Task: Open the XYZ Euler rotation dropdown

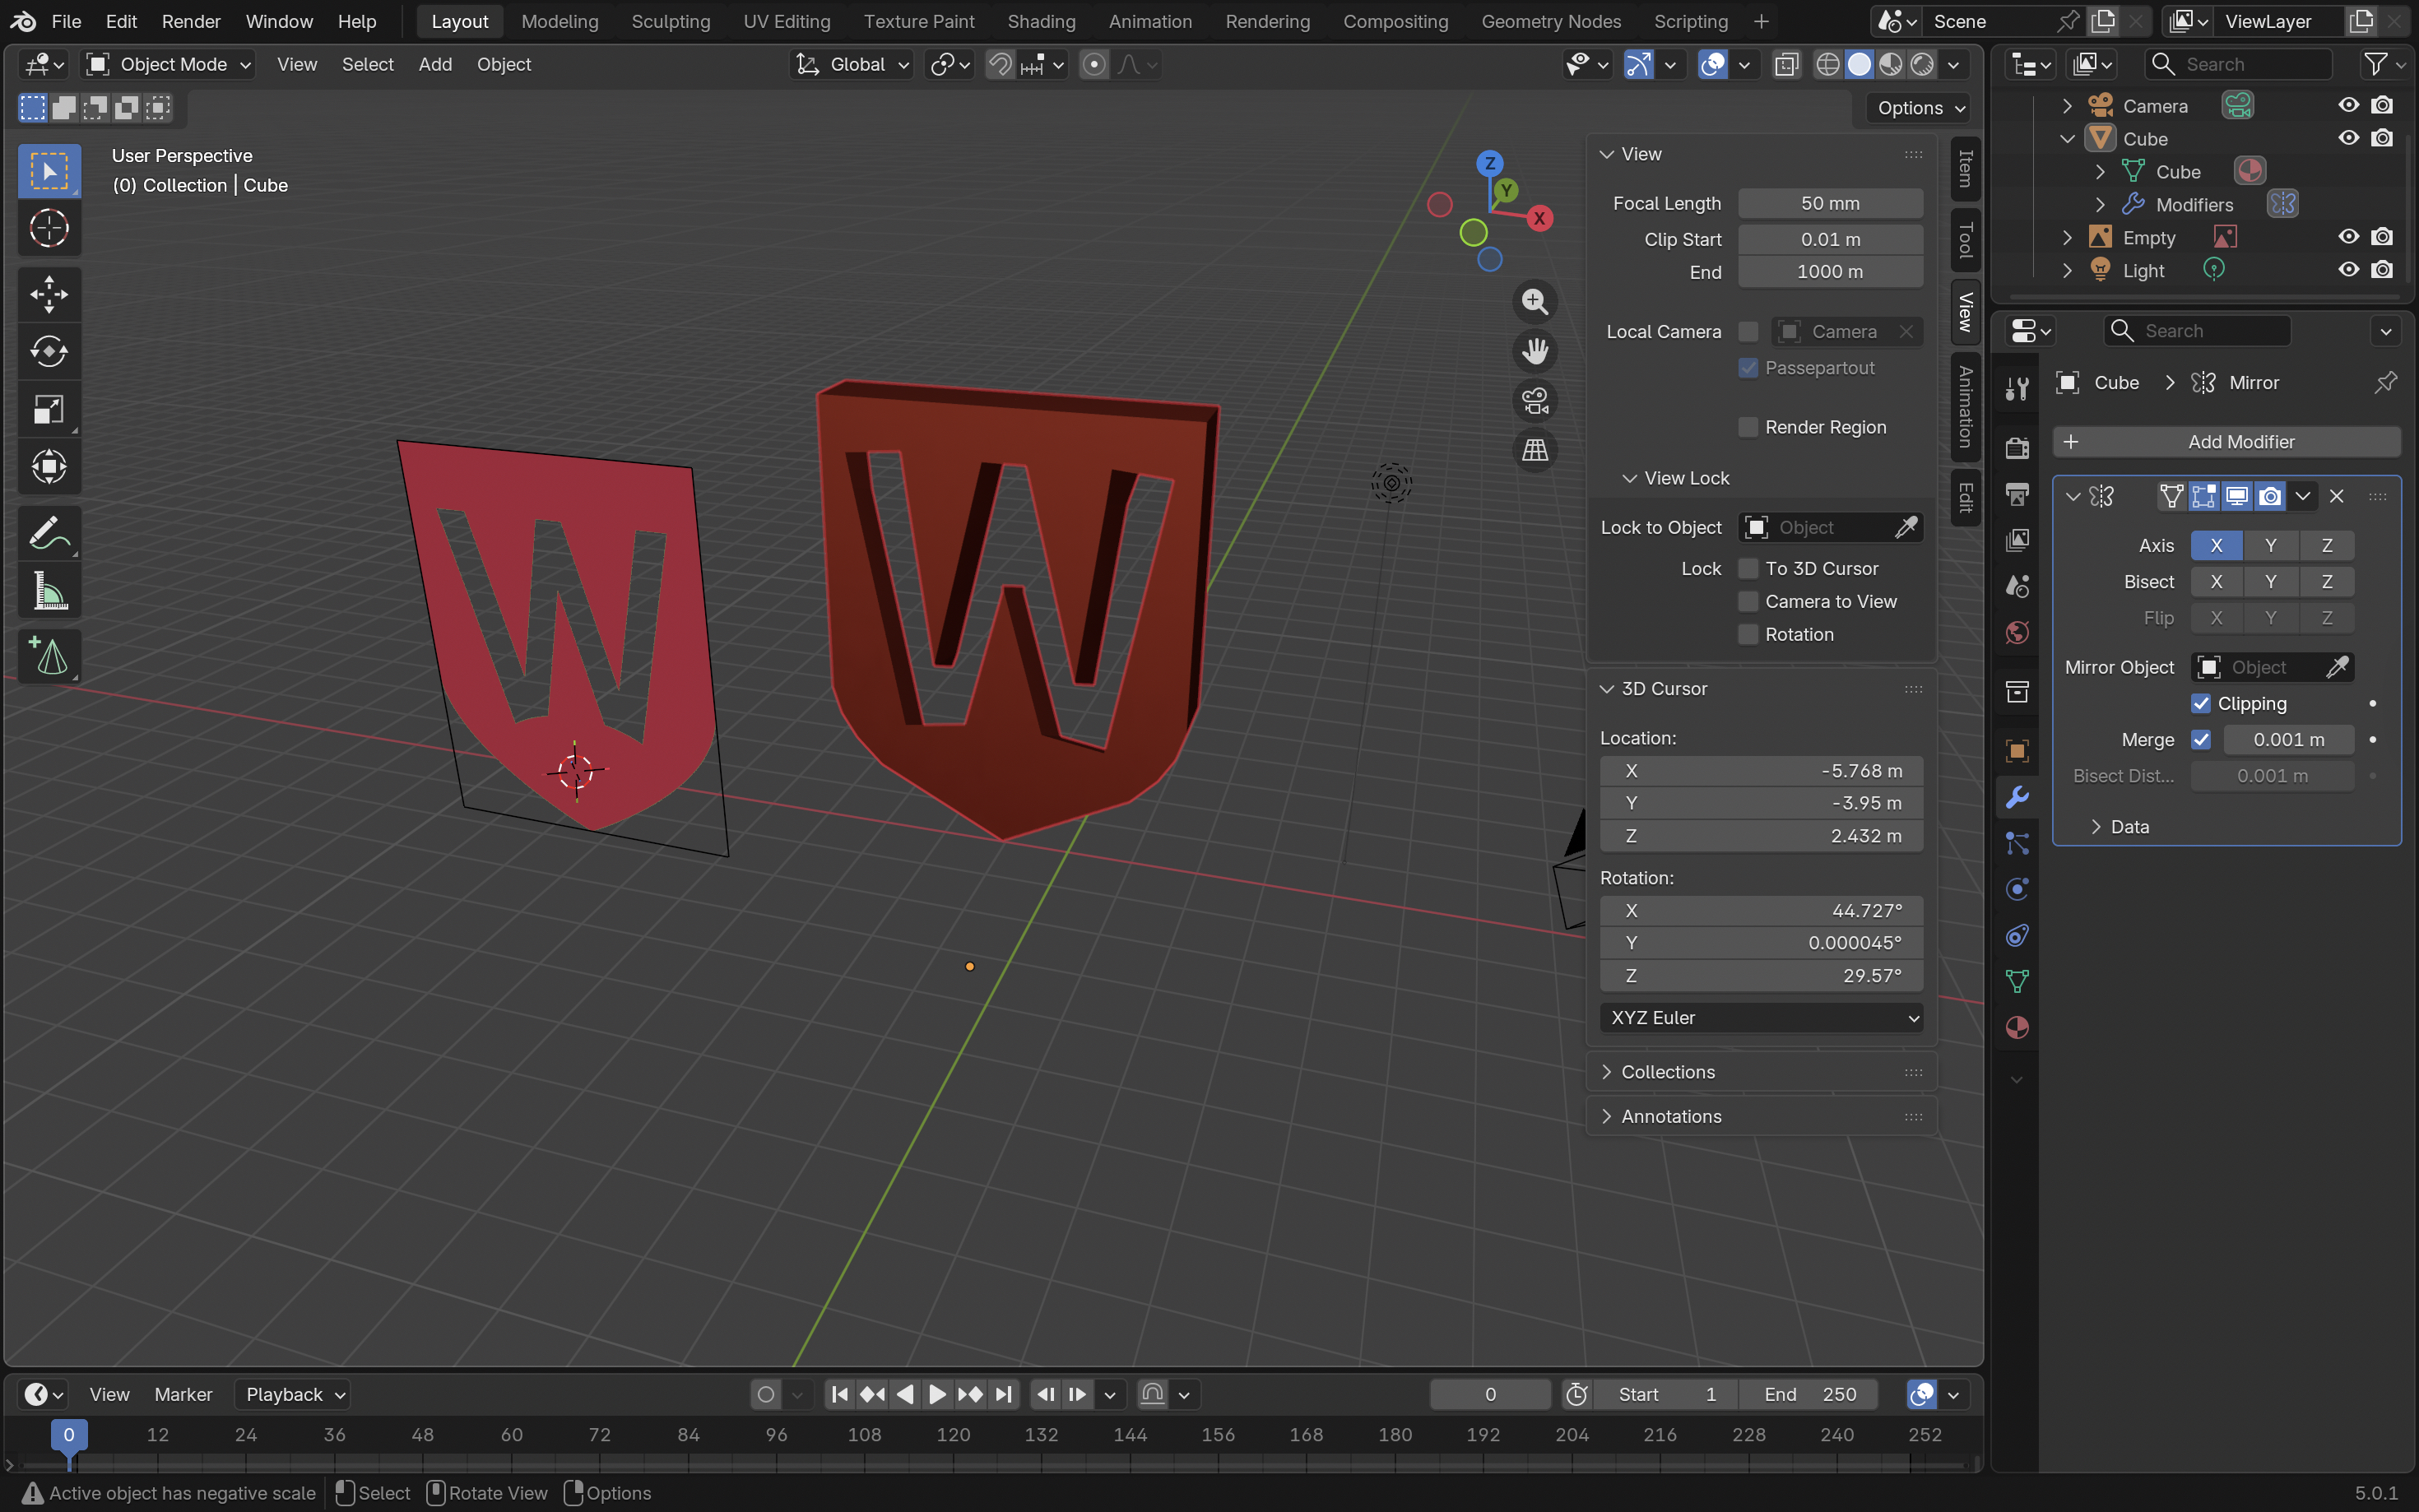Action: point(1760,1017)
